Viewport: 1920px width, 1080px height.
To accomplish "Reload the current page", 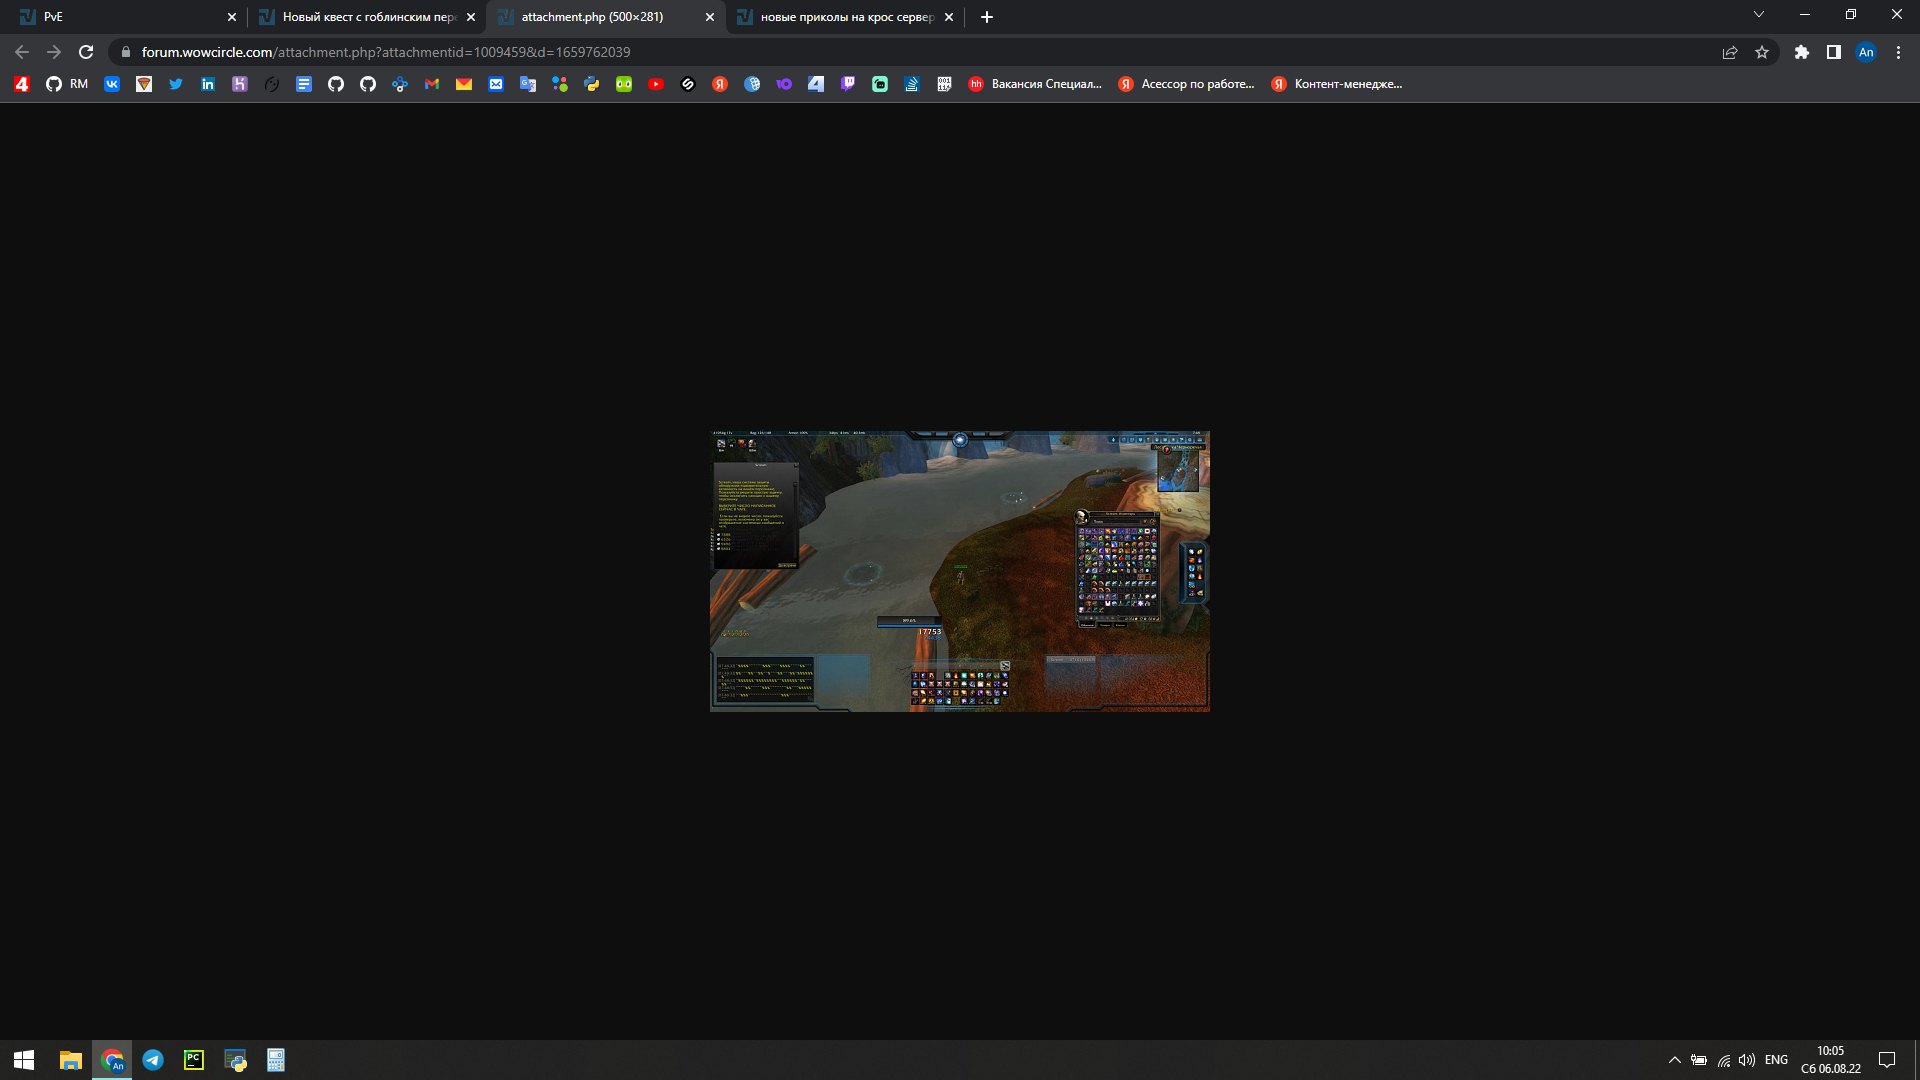I will [86, 52].
